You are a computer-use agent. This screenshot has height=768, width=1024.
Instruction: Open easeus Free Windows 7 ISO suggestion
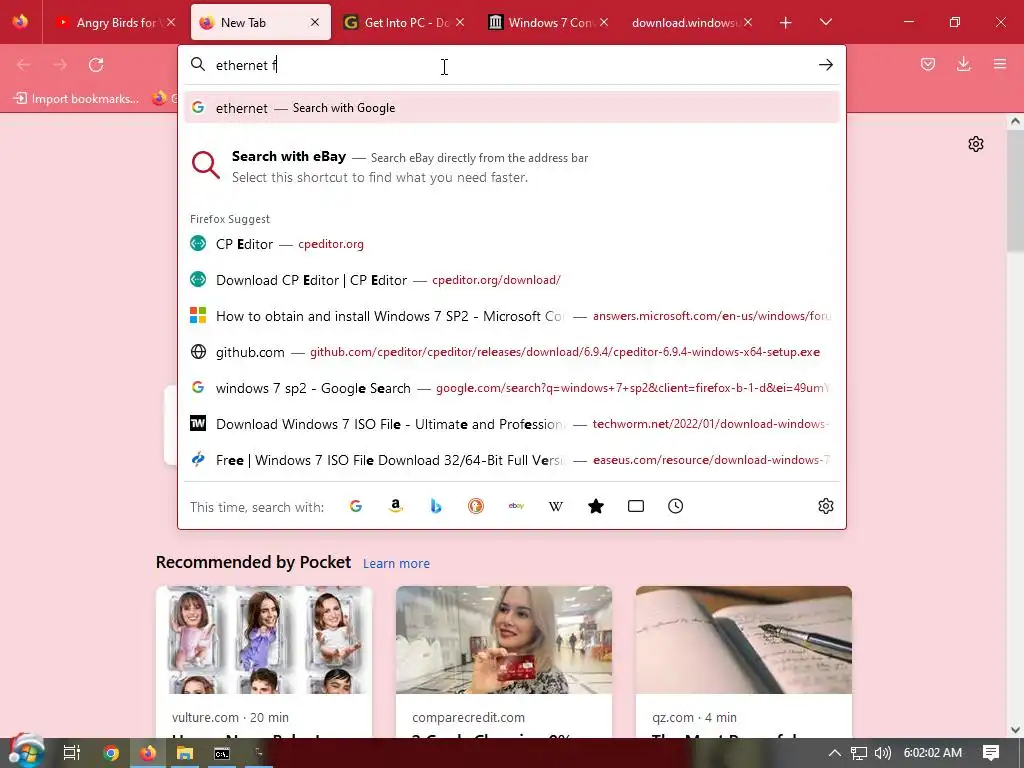[512, 460]
